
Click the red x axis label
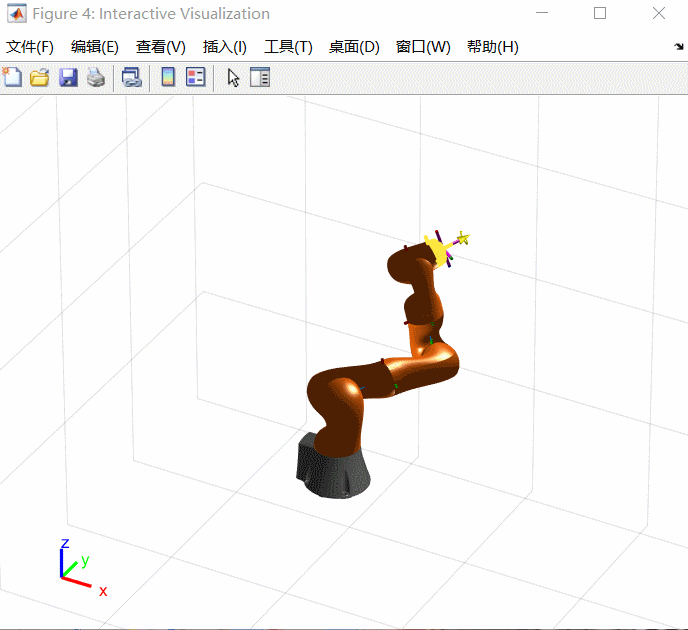pyautogui.click(x=103, y=591)
